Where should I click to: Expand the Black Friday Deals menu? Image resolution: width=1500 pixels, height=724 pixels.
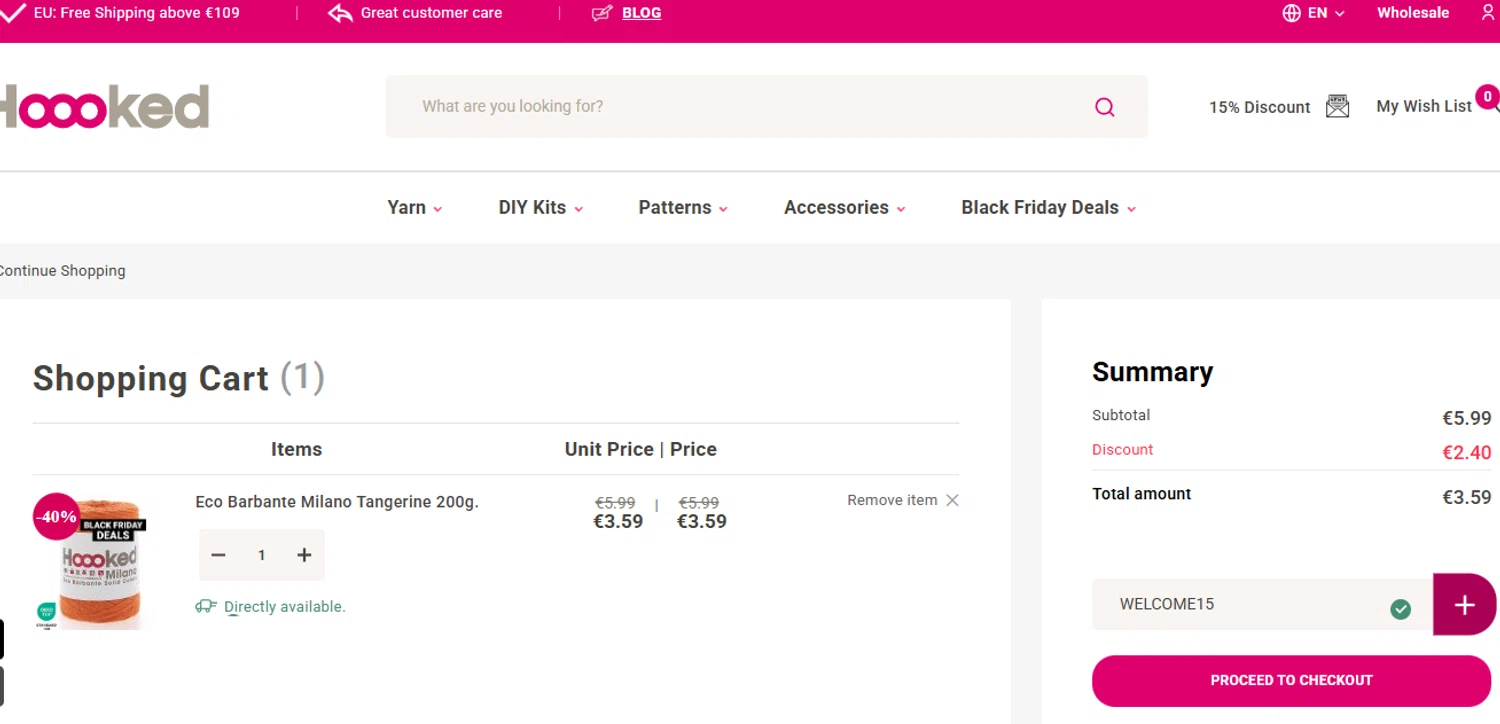[1049, 208]
